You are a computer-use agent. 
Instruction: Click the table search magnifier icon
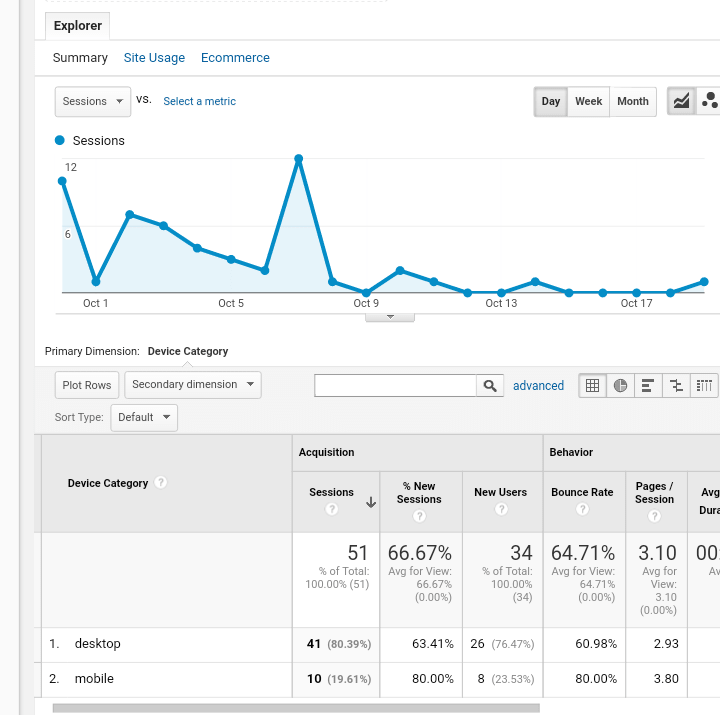click(x=490, y=385)
